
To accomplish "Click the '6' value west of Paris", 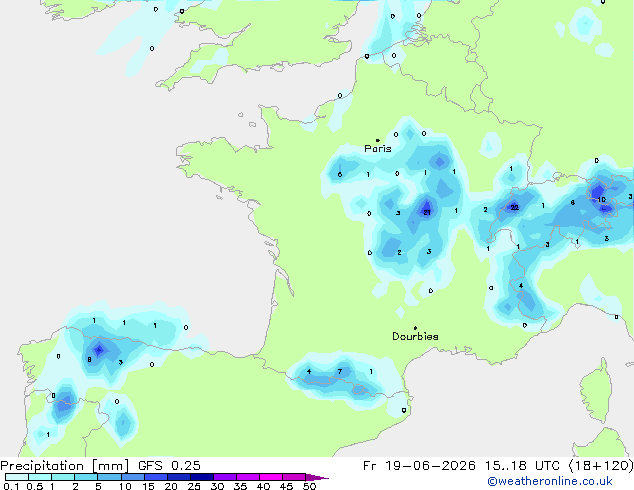I will pos(340,175).
